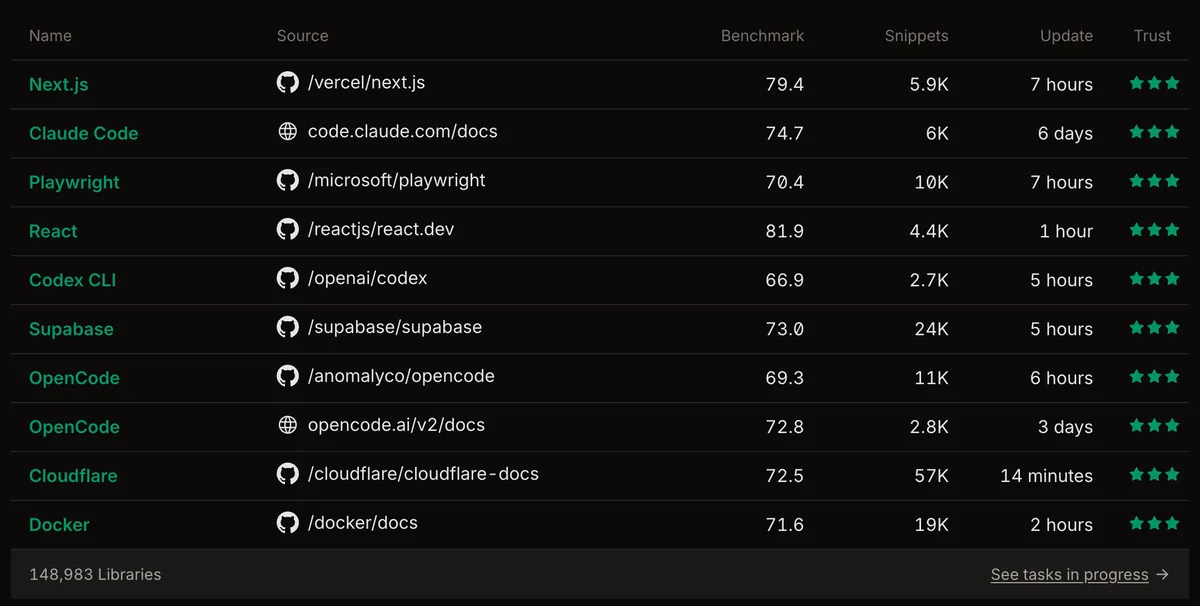The width and height of the screenshot is (1200, 606).
Task: Click the code.claude.com/docs source text
Action: 403,132
